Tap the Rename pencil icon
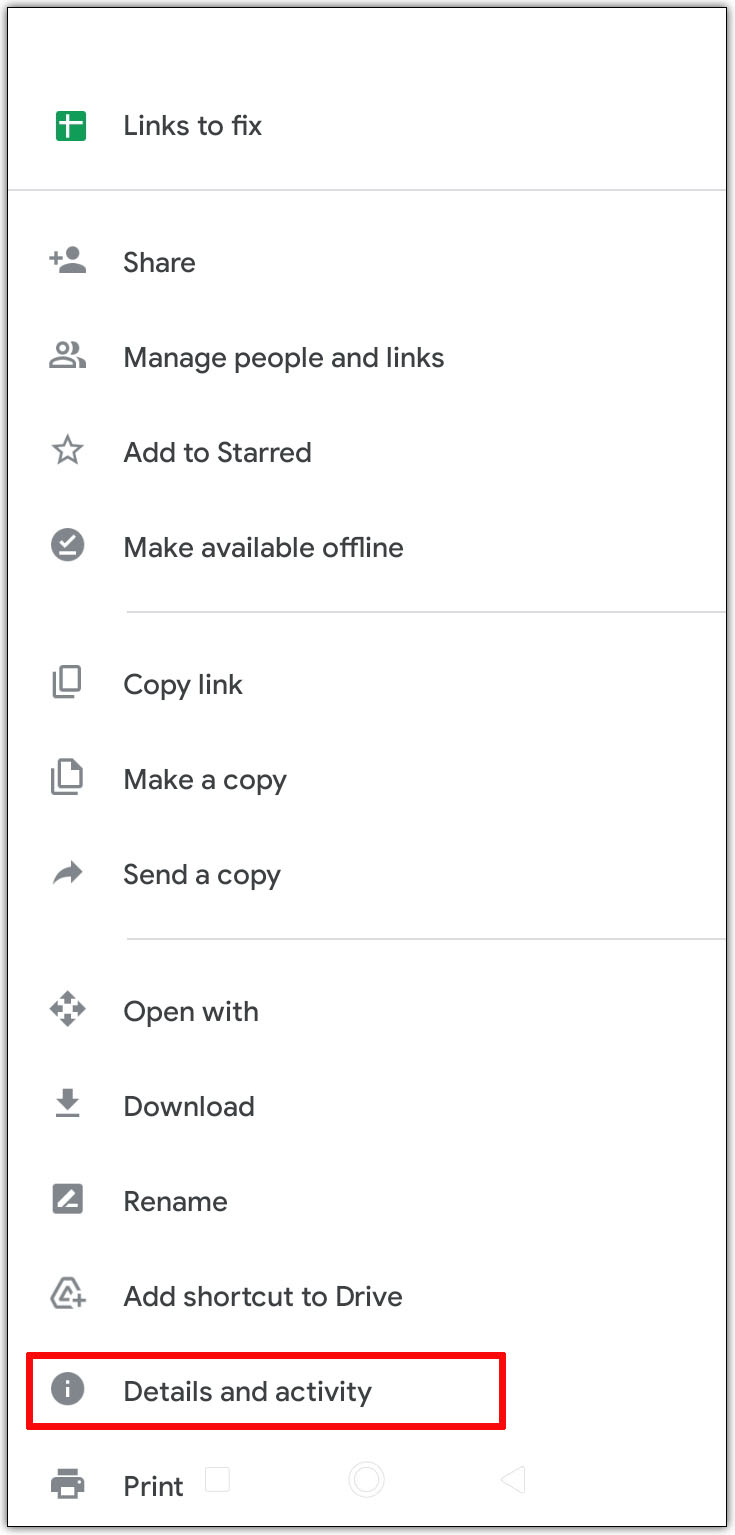The width and height of the screenshot is (735, 1535). (68, 1200)
